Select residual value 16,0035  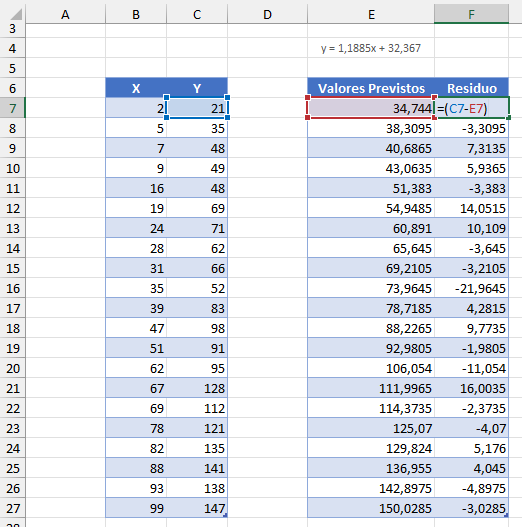[471, 388]
